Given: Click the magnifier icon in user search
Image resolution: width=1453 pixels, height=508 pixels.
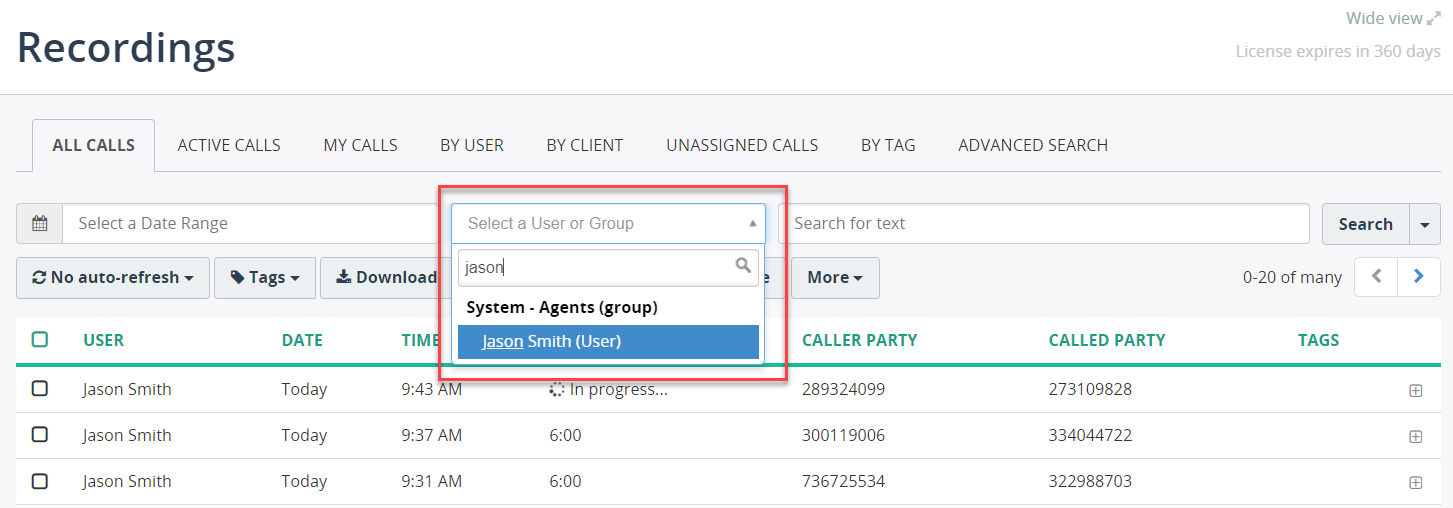Looking at the screenshot, I should click(743, 266).
